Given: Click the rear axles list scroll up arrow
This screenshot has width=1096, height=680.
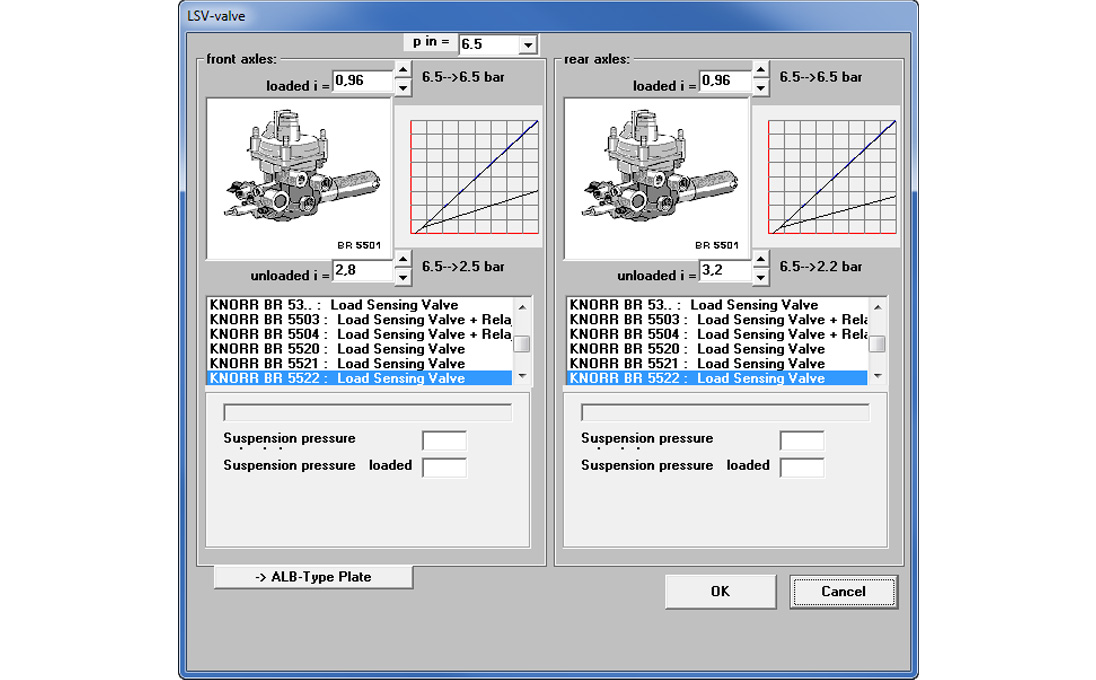Looking at the screenshot, I should (x=878, y=307).
